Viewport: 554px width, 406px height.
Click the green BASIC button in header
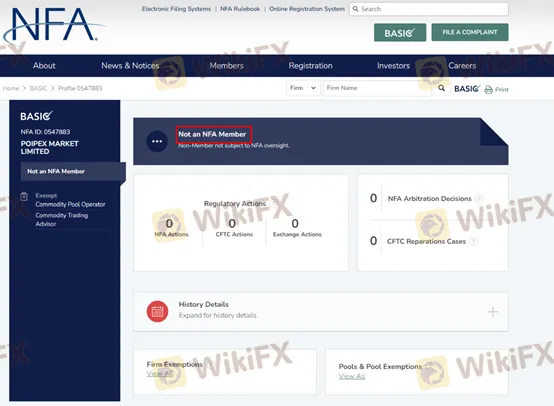coord(400,33)
